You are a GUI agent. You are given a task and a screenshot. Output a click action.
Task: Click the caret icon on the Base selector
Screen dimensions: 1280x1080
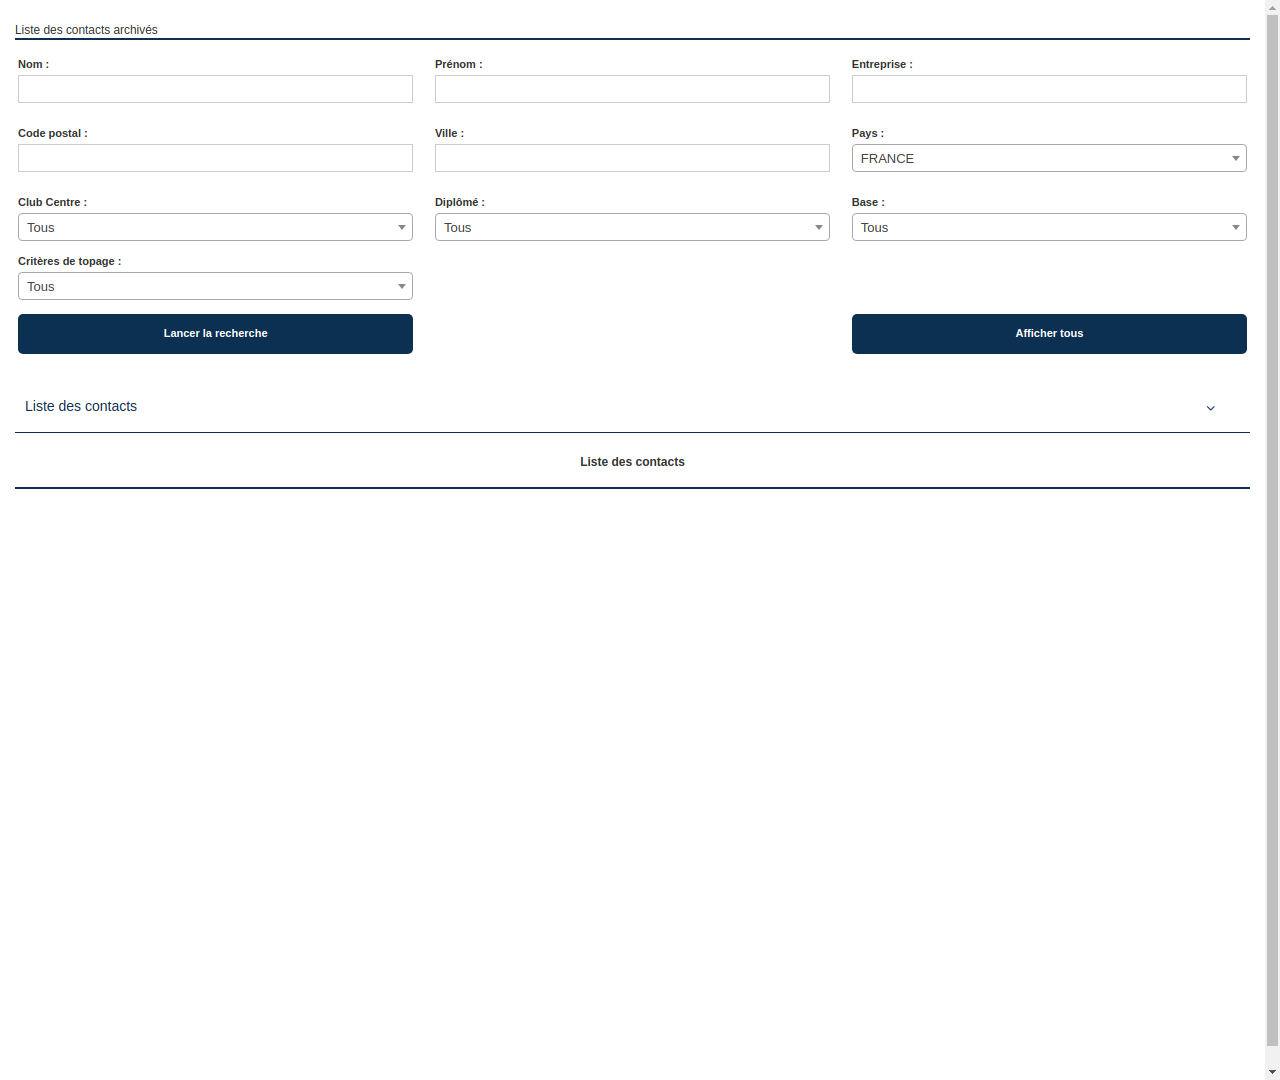pos(1235,227)
